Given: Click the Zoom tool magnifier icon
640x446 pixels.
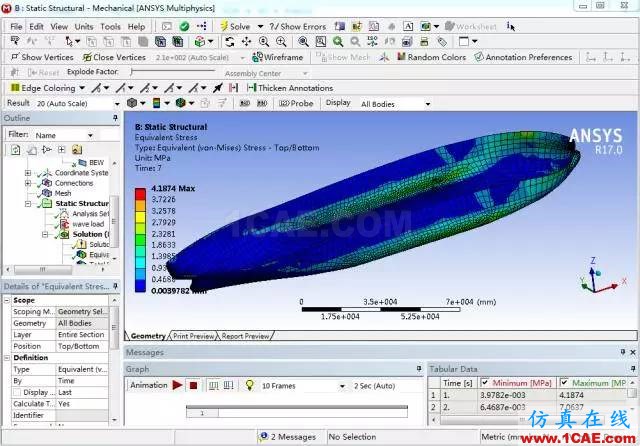Looking at the screenshot, I should (264, 42).
